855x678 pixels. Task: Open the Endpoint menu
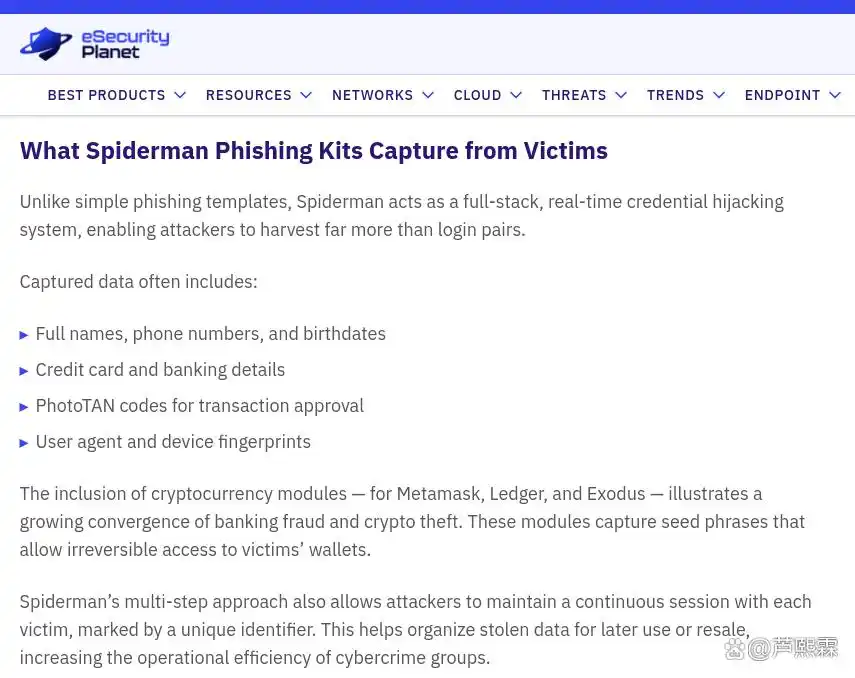pos(782,95)
